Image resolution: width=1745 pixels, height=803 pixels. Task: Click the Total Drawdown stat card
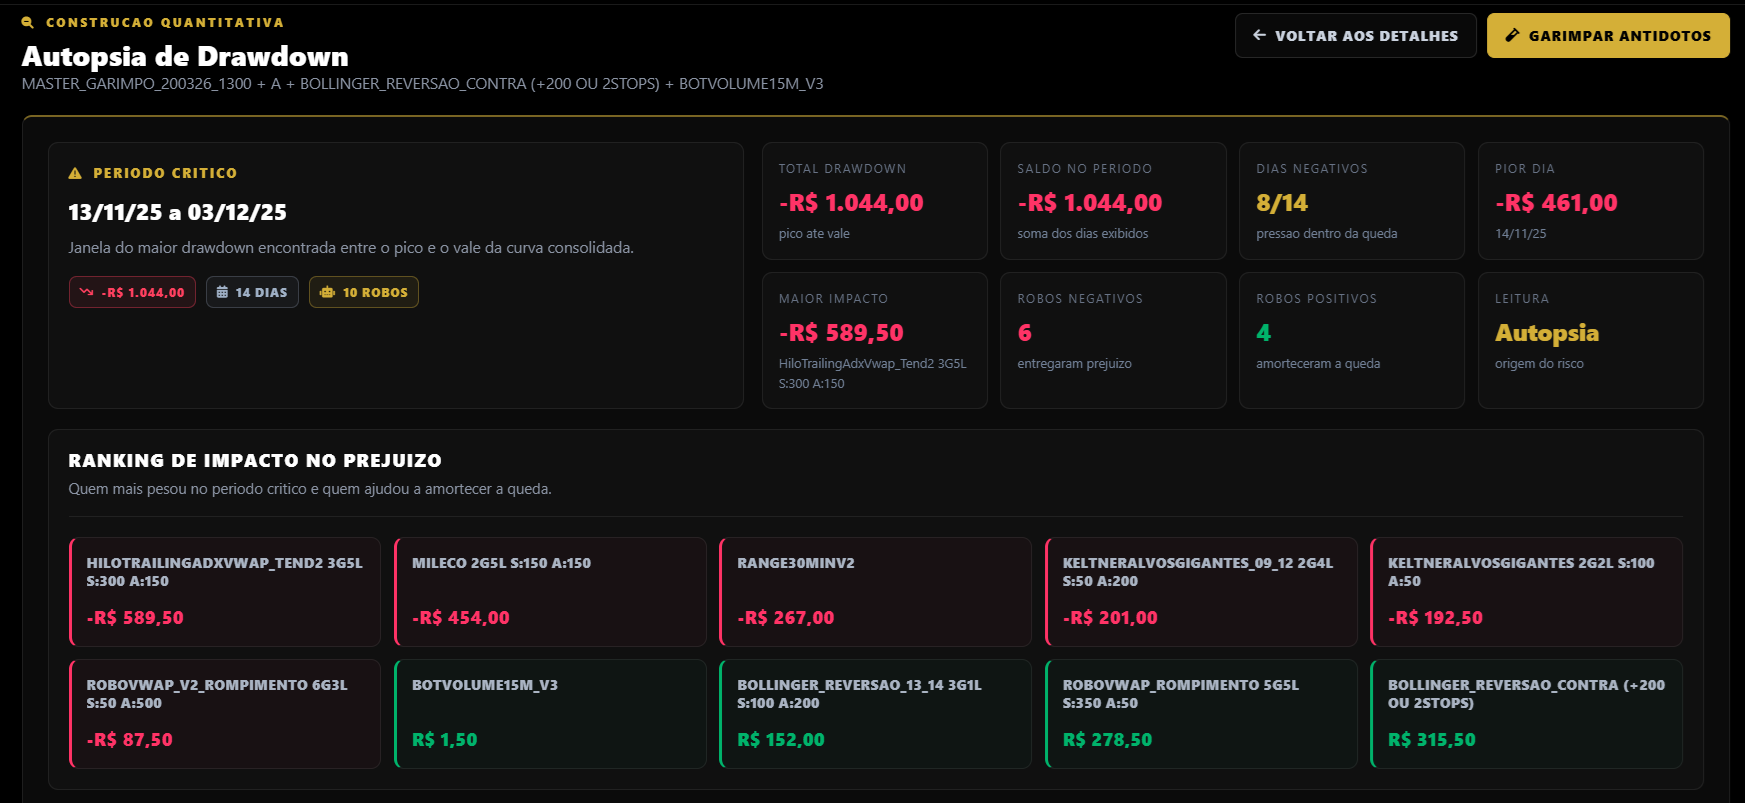coord(875,201)
